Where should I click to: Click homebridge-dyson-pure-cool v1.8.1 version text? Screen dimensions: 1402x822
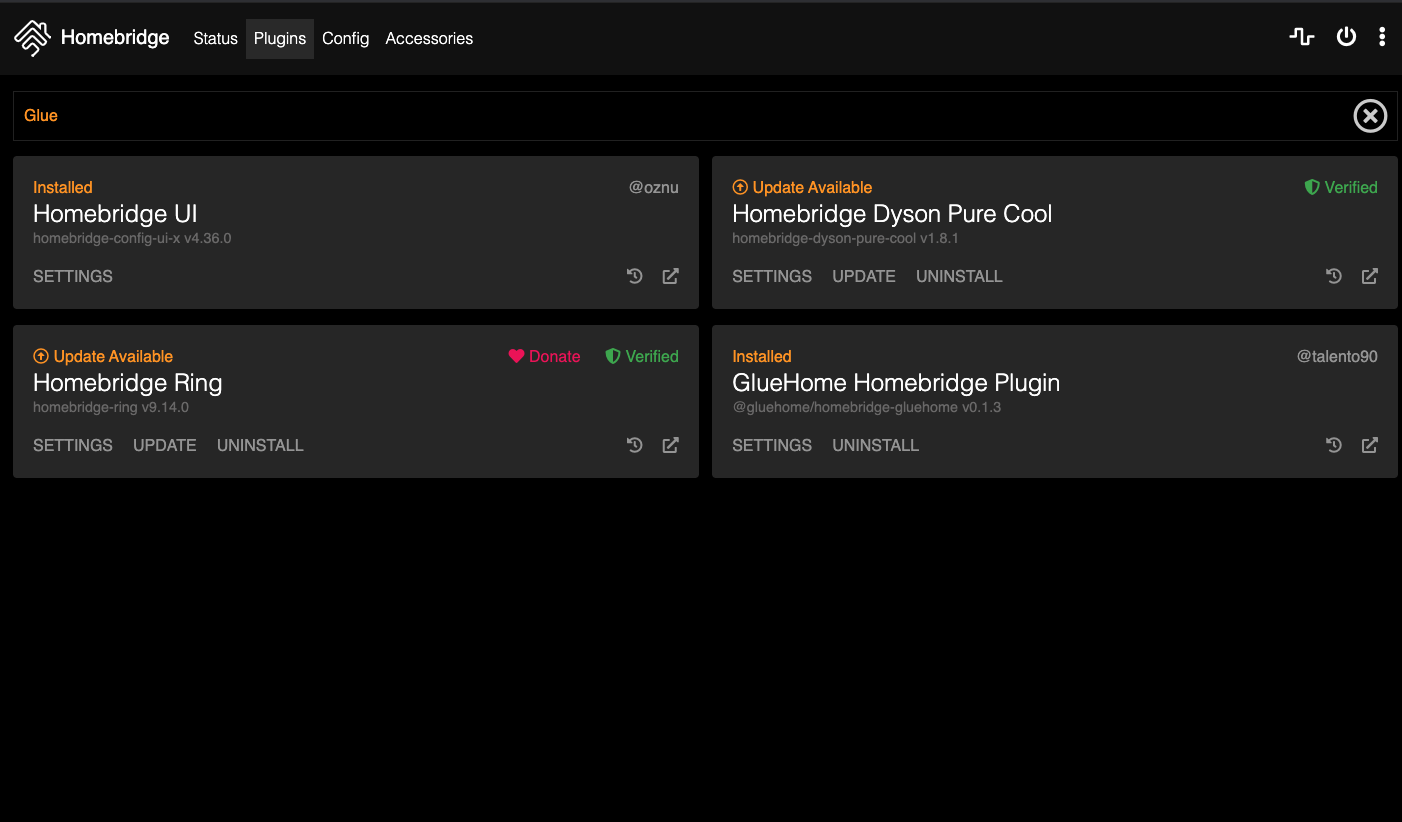click(x=846, y=238)
